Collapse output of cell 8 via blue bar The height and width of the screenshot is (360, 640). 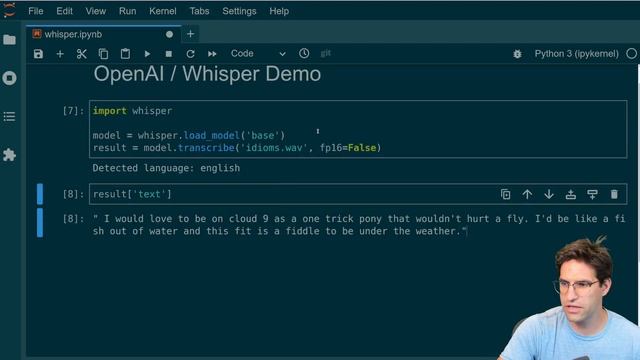coord(40,222)
